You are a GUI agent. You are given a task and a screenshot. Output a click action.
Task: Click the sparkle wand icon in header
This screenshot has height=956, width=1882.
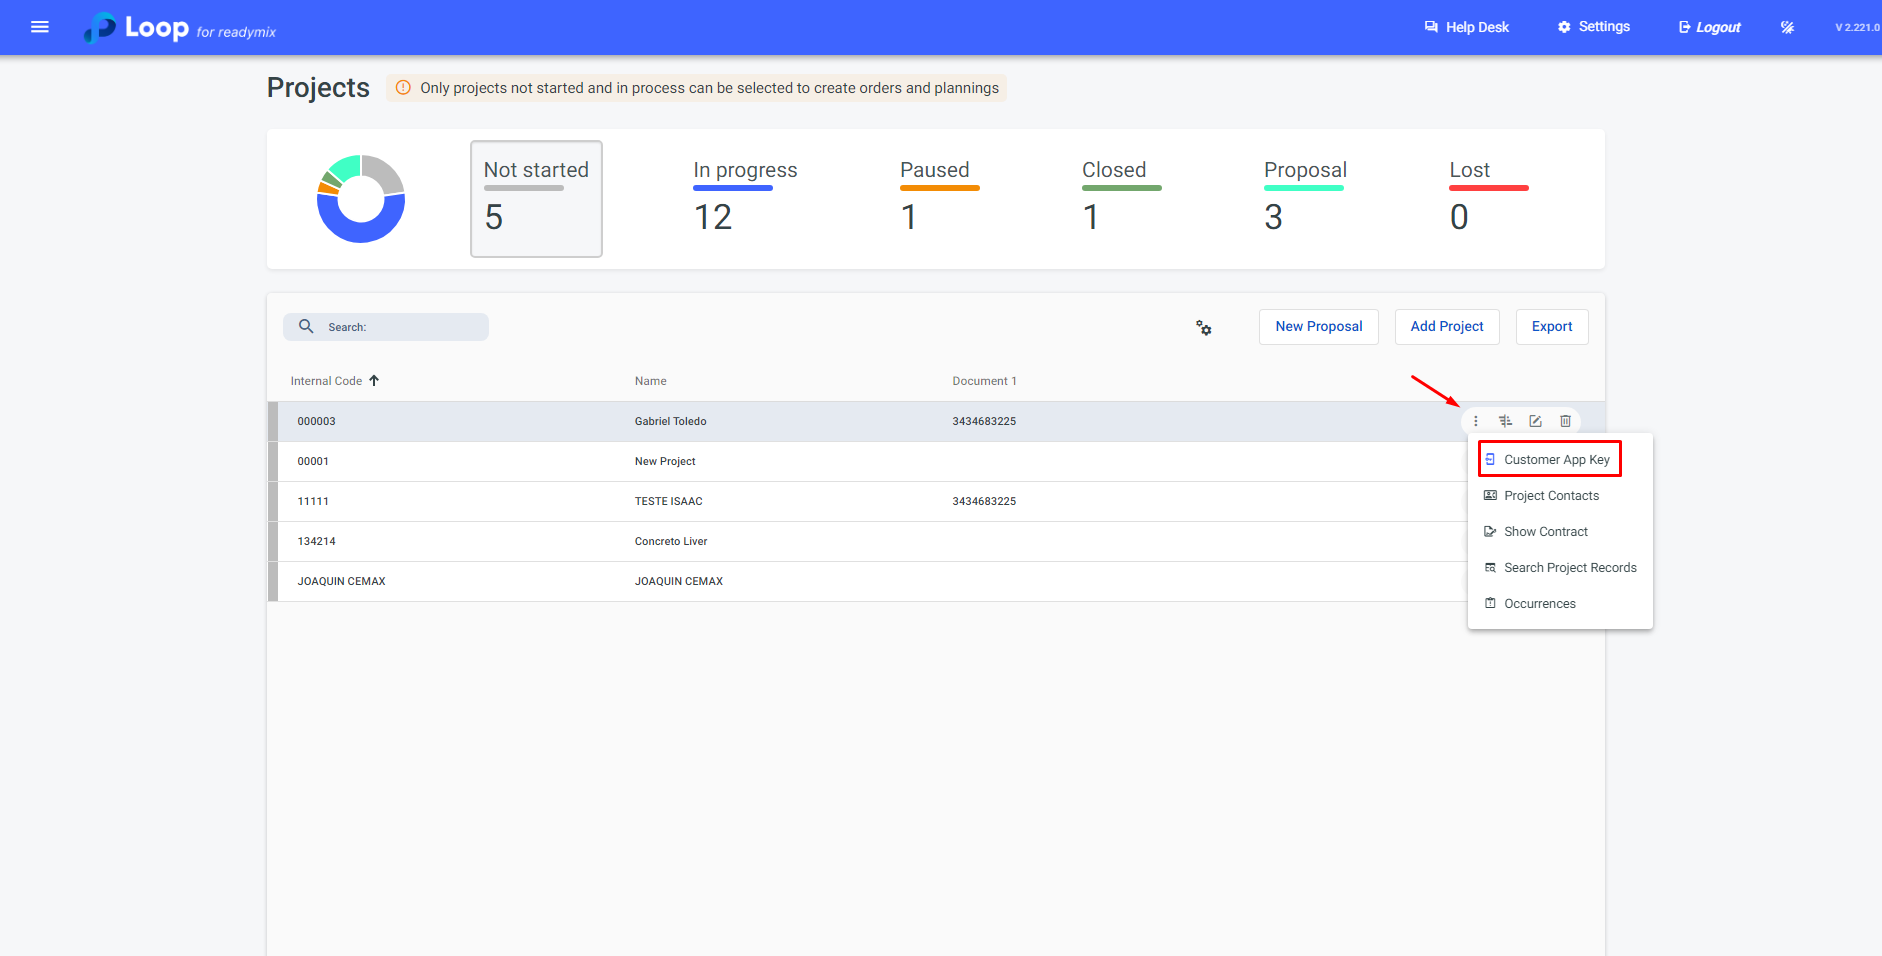(1787, 27)
